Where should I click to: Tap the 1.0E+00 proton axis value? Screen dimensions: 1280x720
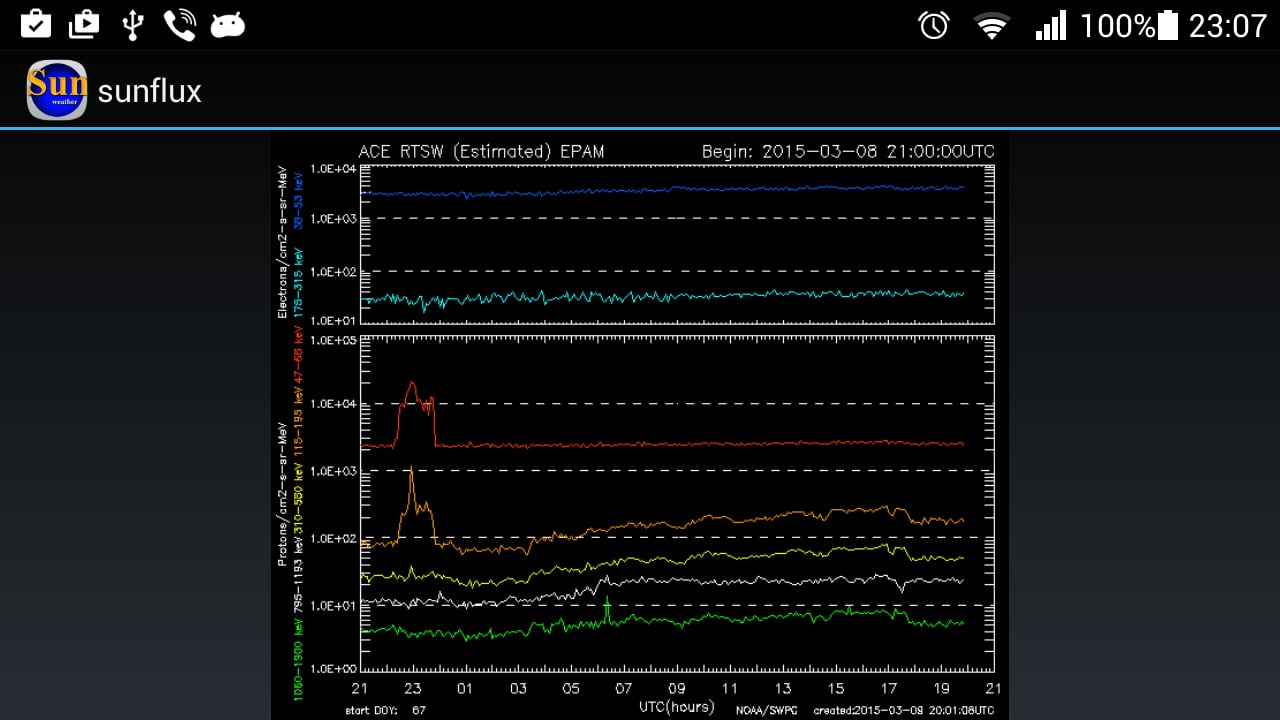click(333, 668)
